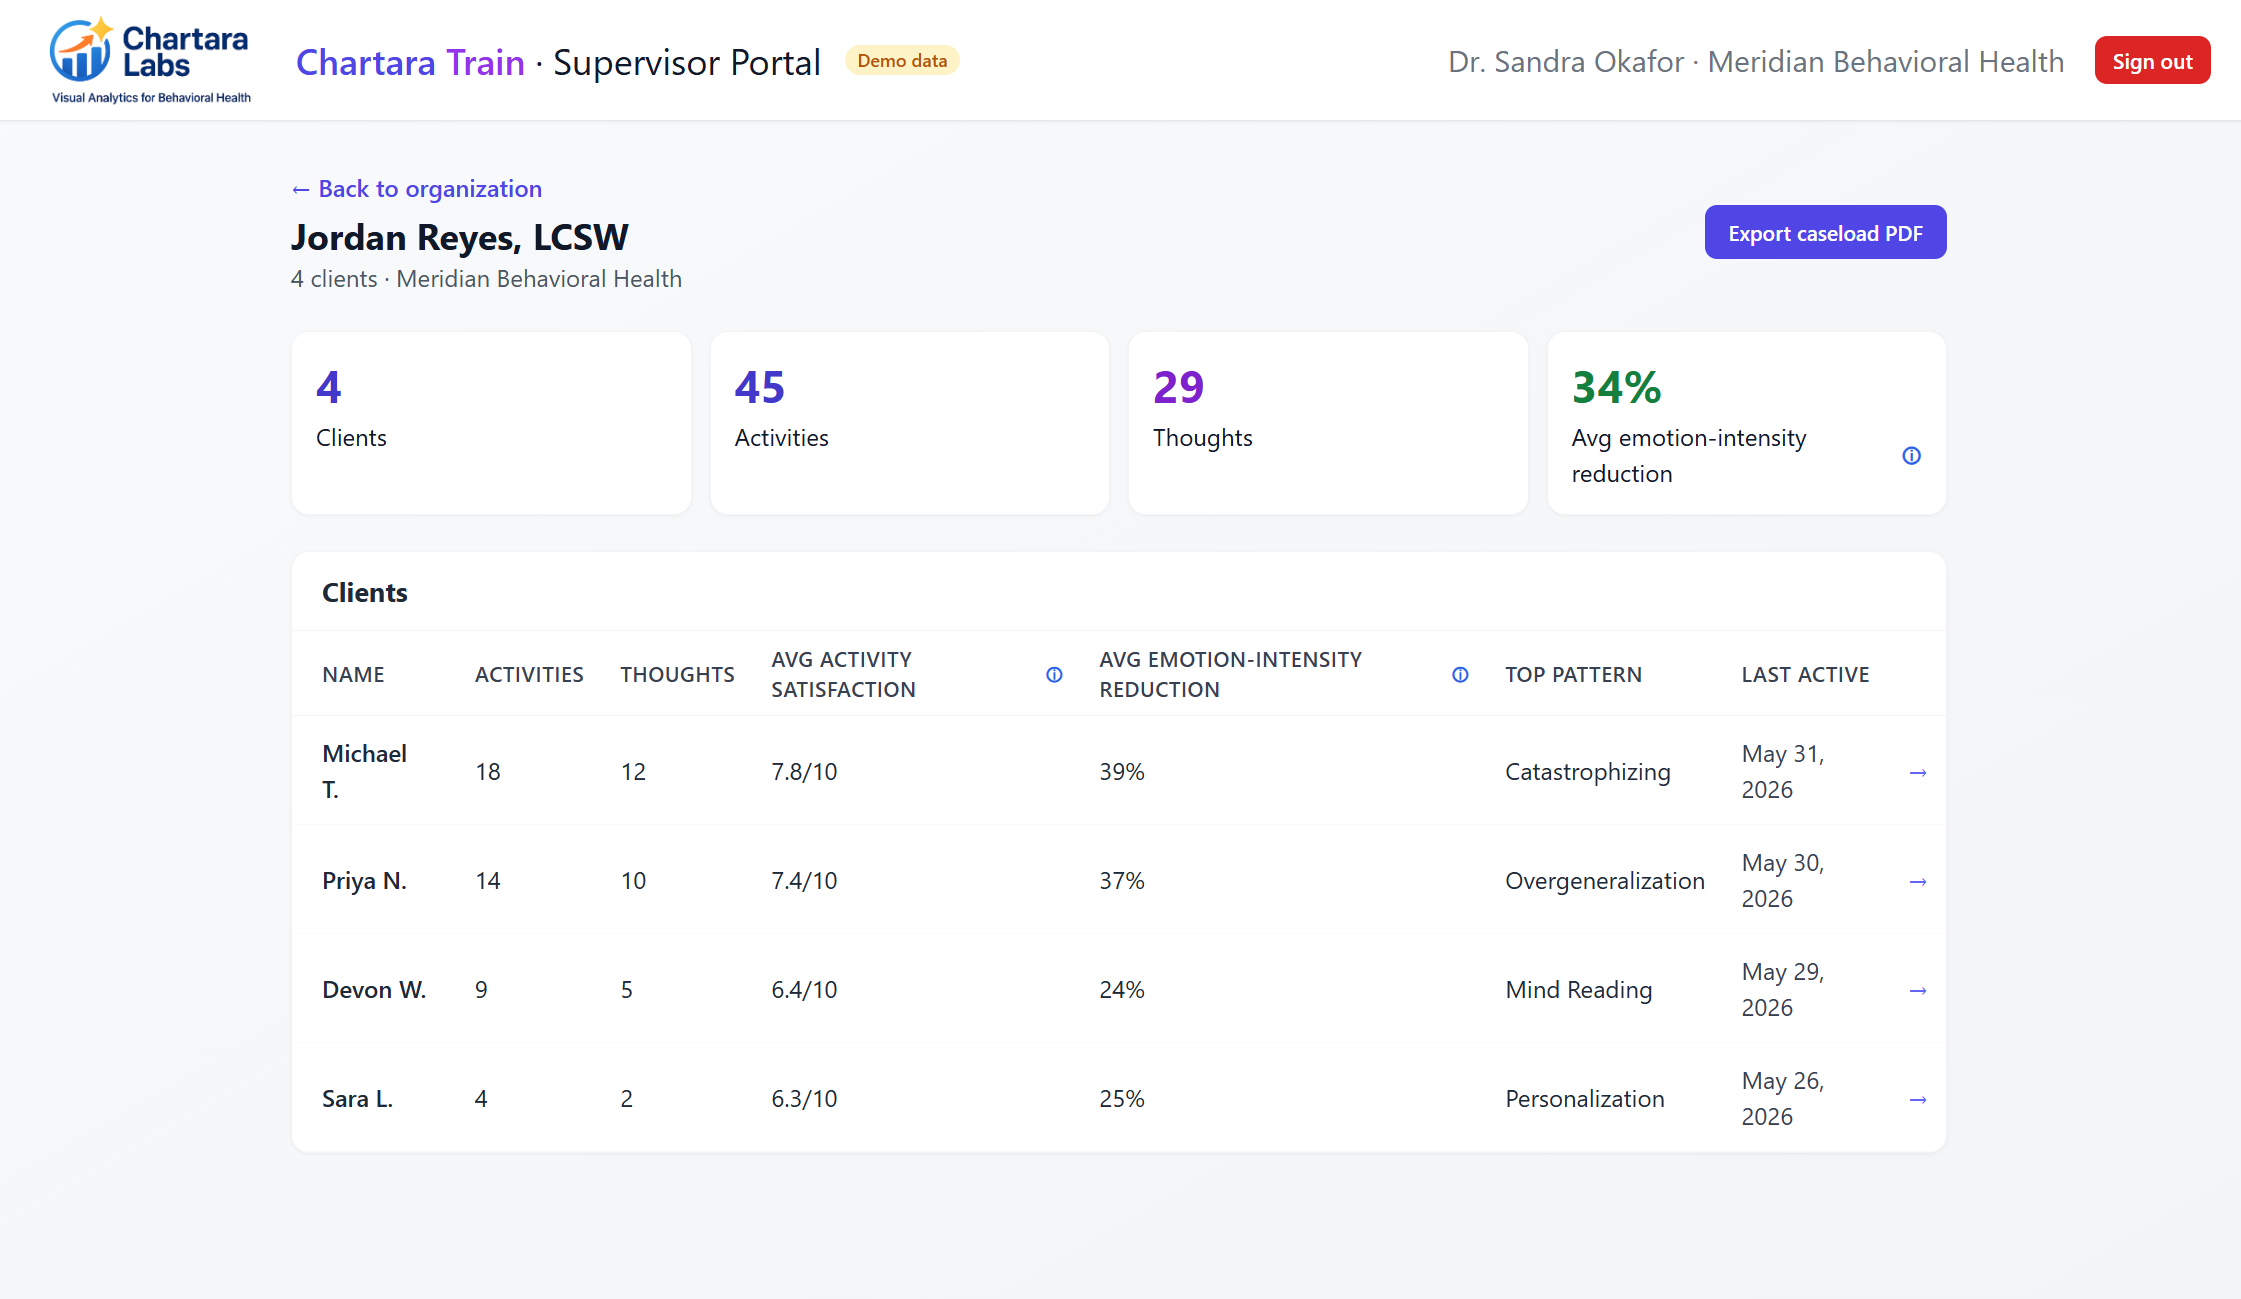Click the Overgeneralization pattern cell

pos(1604,881)
